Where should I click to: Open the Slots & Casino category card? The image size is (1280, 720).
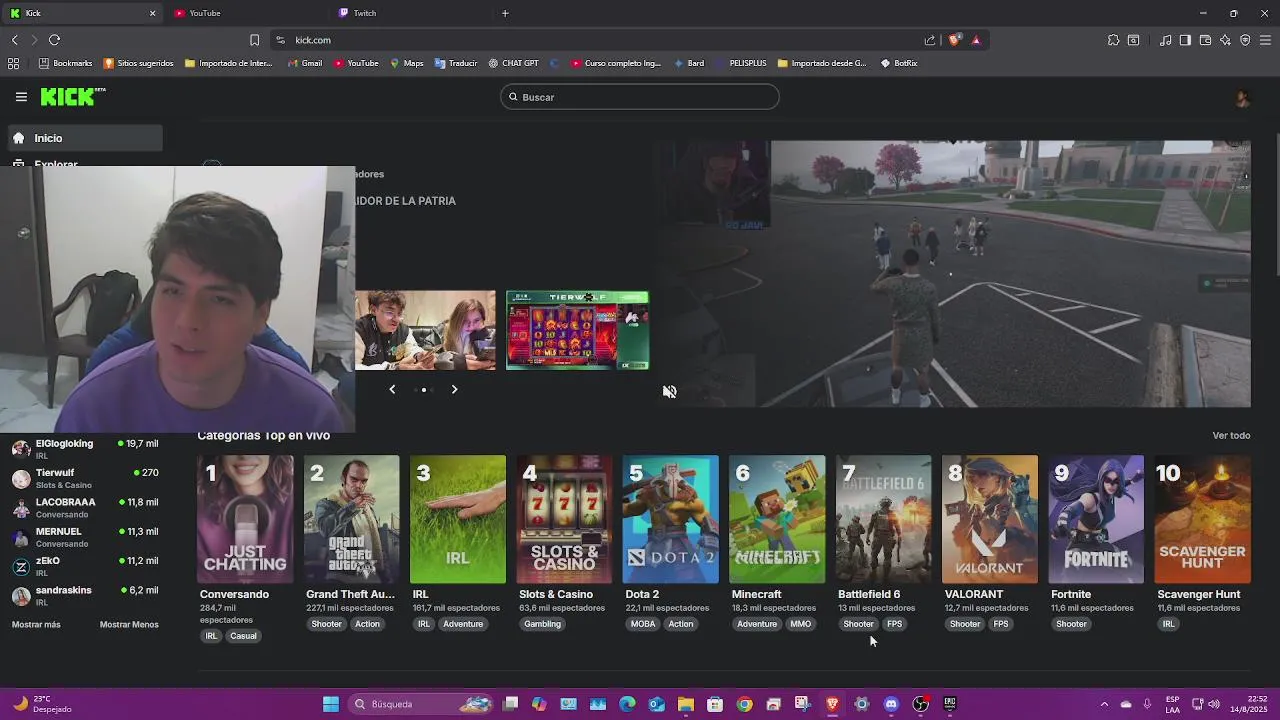pyautogui.click(x=564, y=519)
